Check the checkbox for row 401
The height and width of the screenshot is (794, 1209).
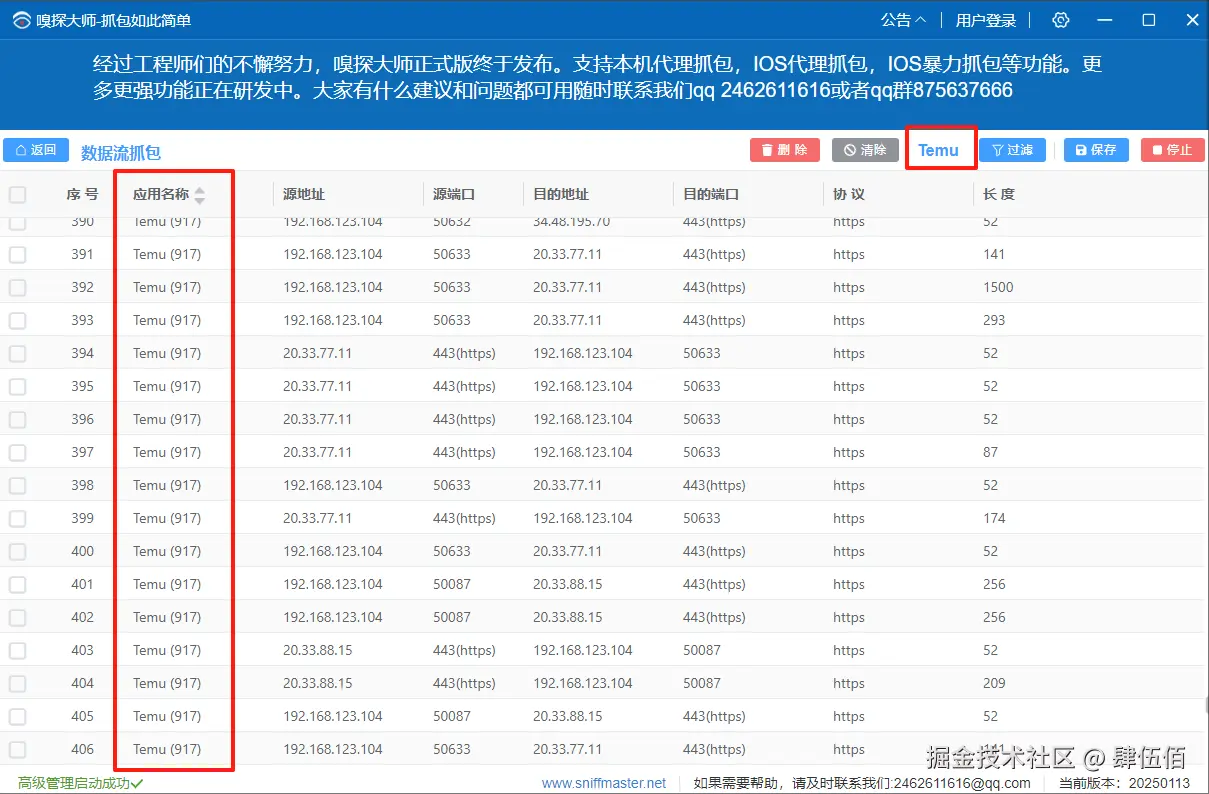click(x=17, y=584)
